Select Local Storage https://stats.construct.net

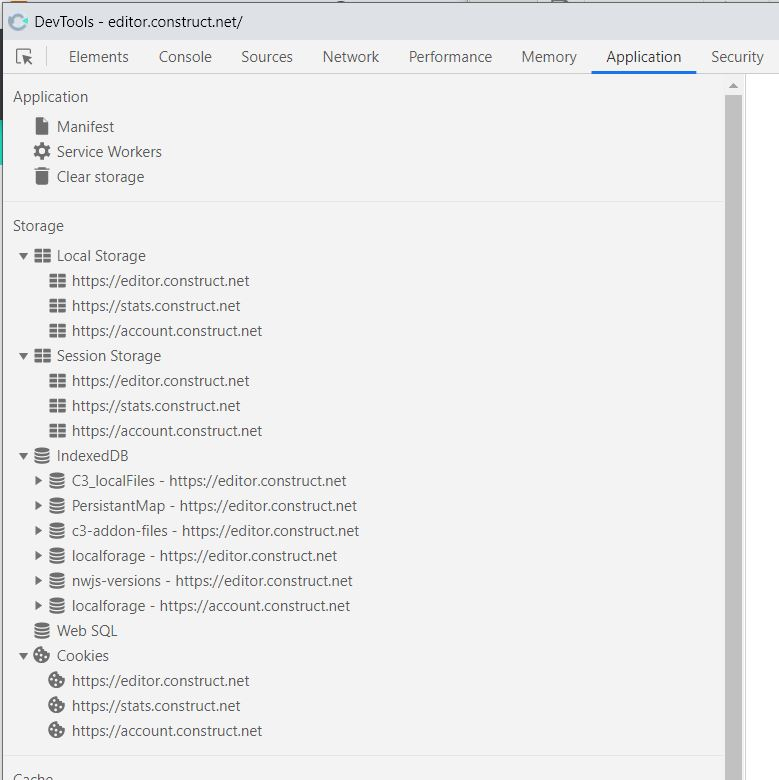tap(156, 306)
